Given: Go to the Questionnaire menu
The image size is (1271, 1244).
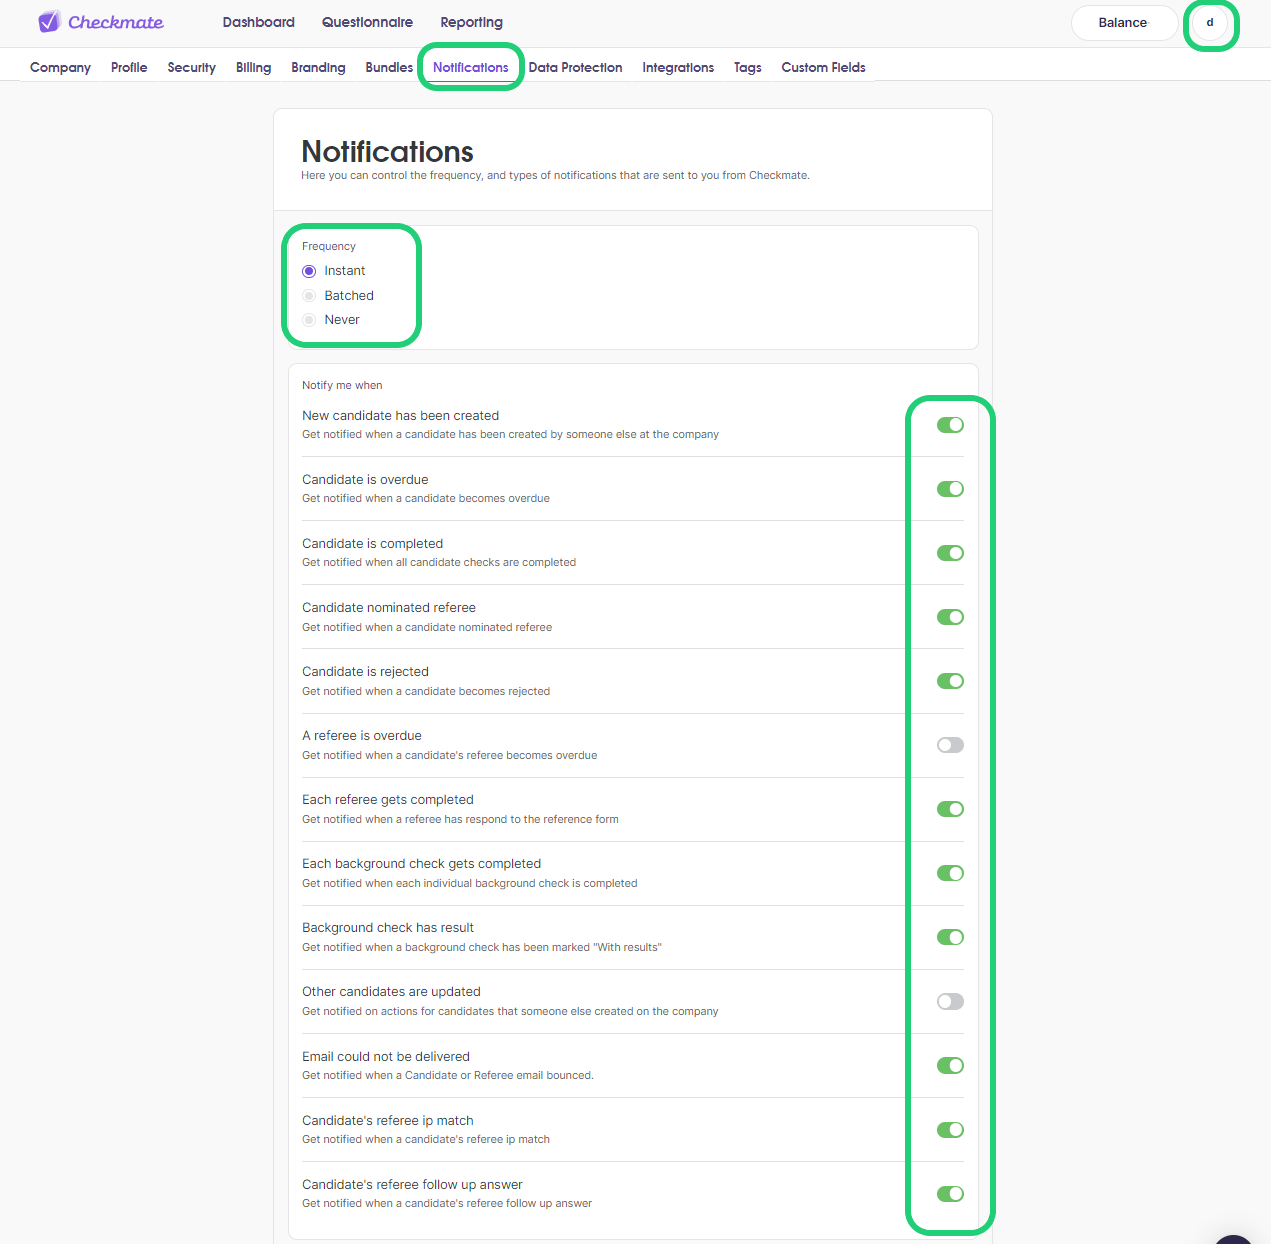Looking at the screenshot, I should [x=367, y=22].
